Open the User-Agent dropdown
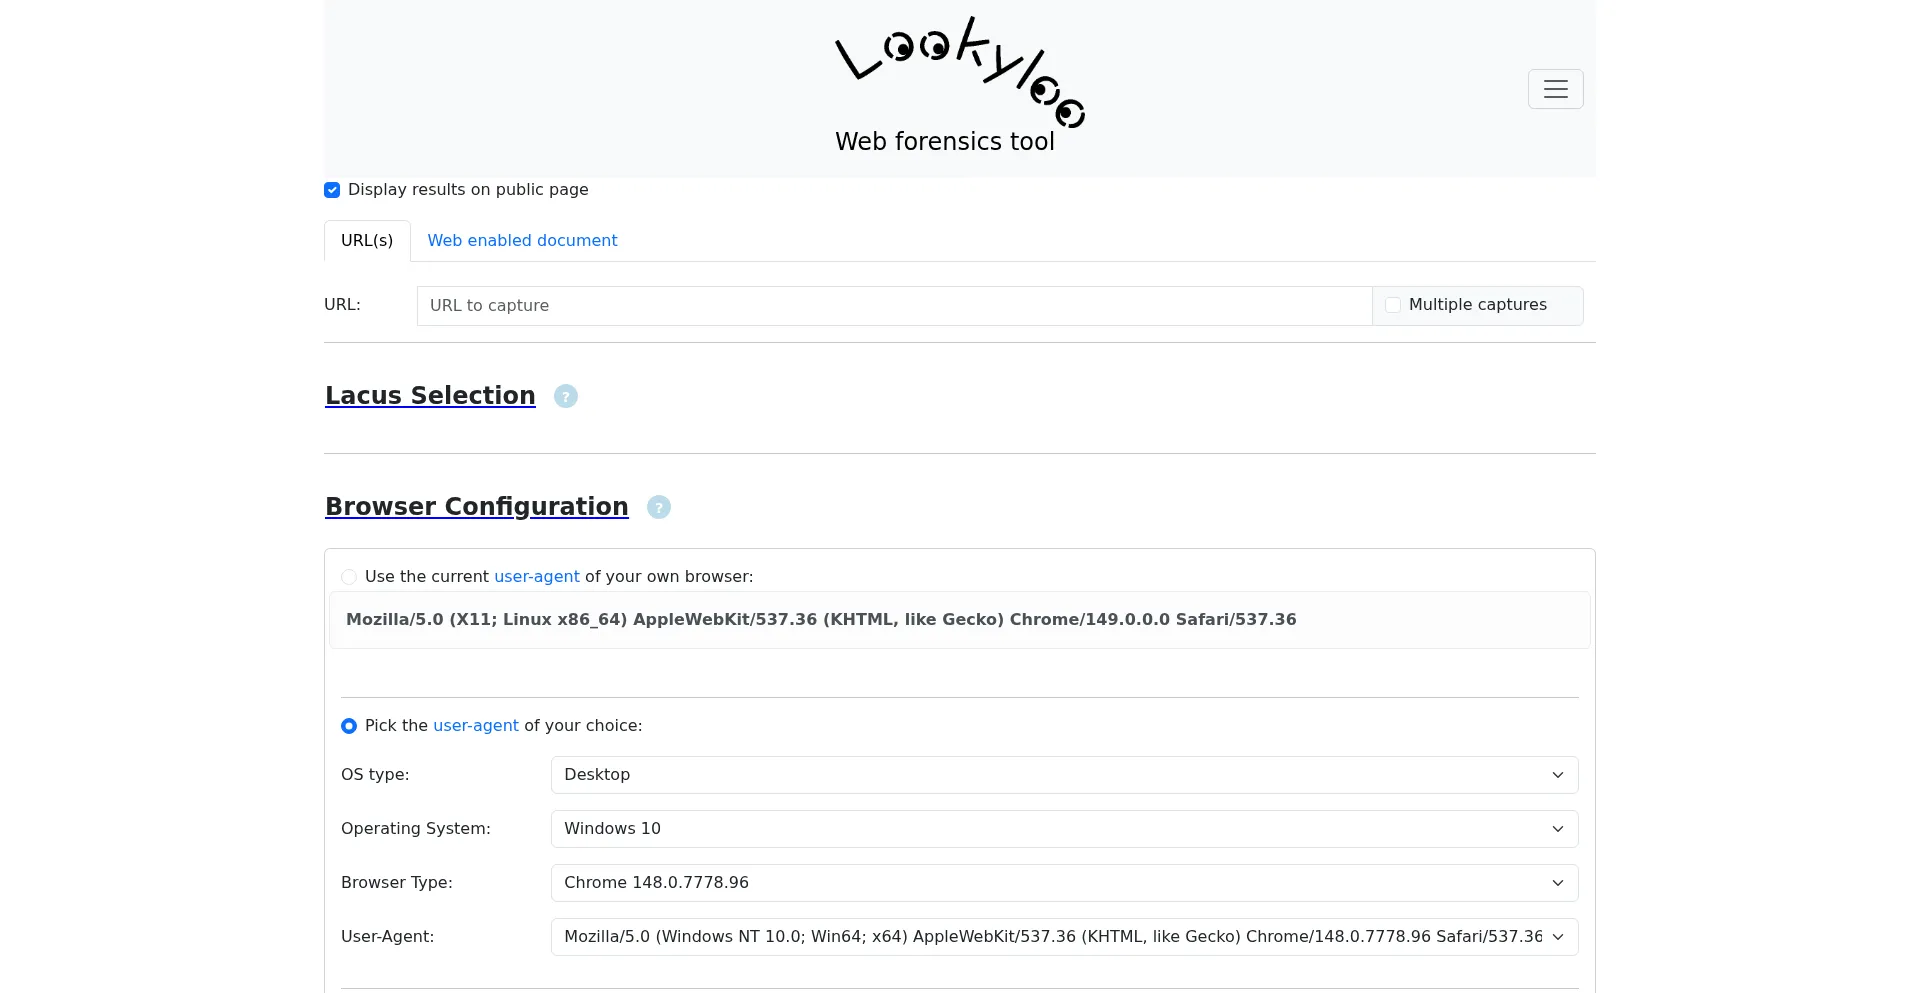 [x=1064, y=937]
